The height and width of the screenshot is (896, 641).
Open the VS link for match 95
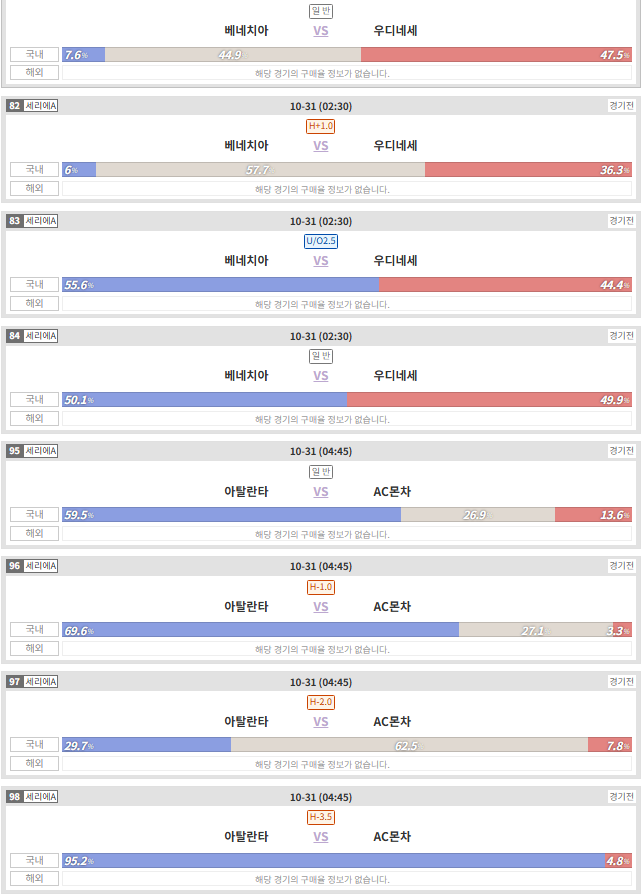(x=320, y=491)
